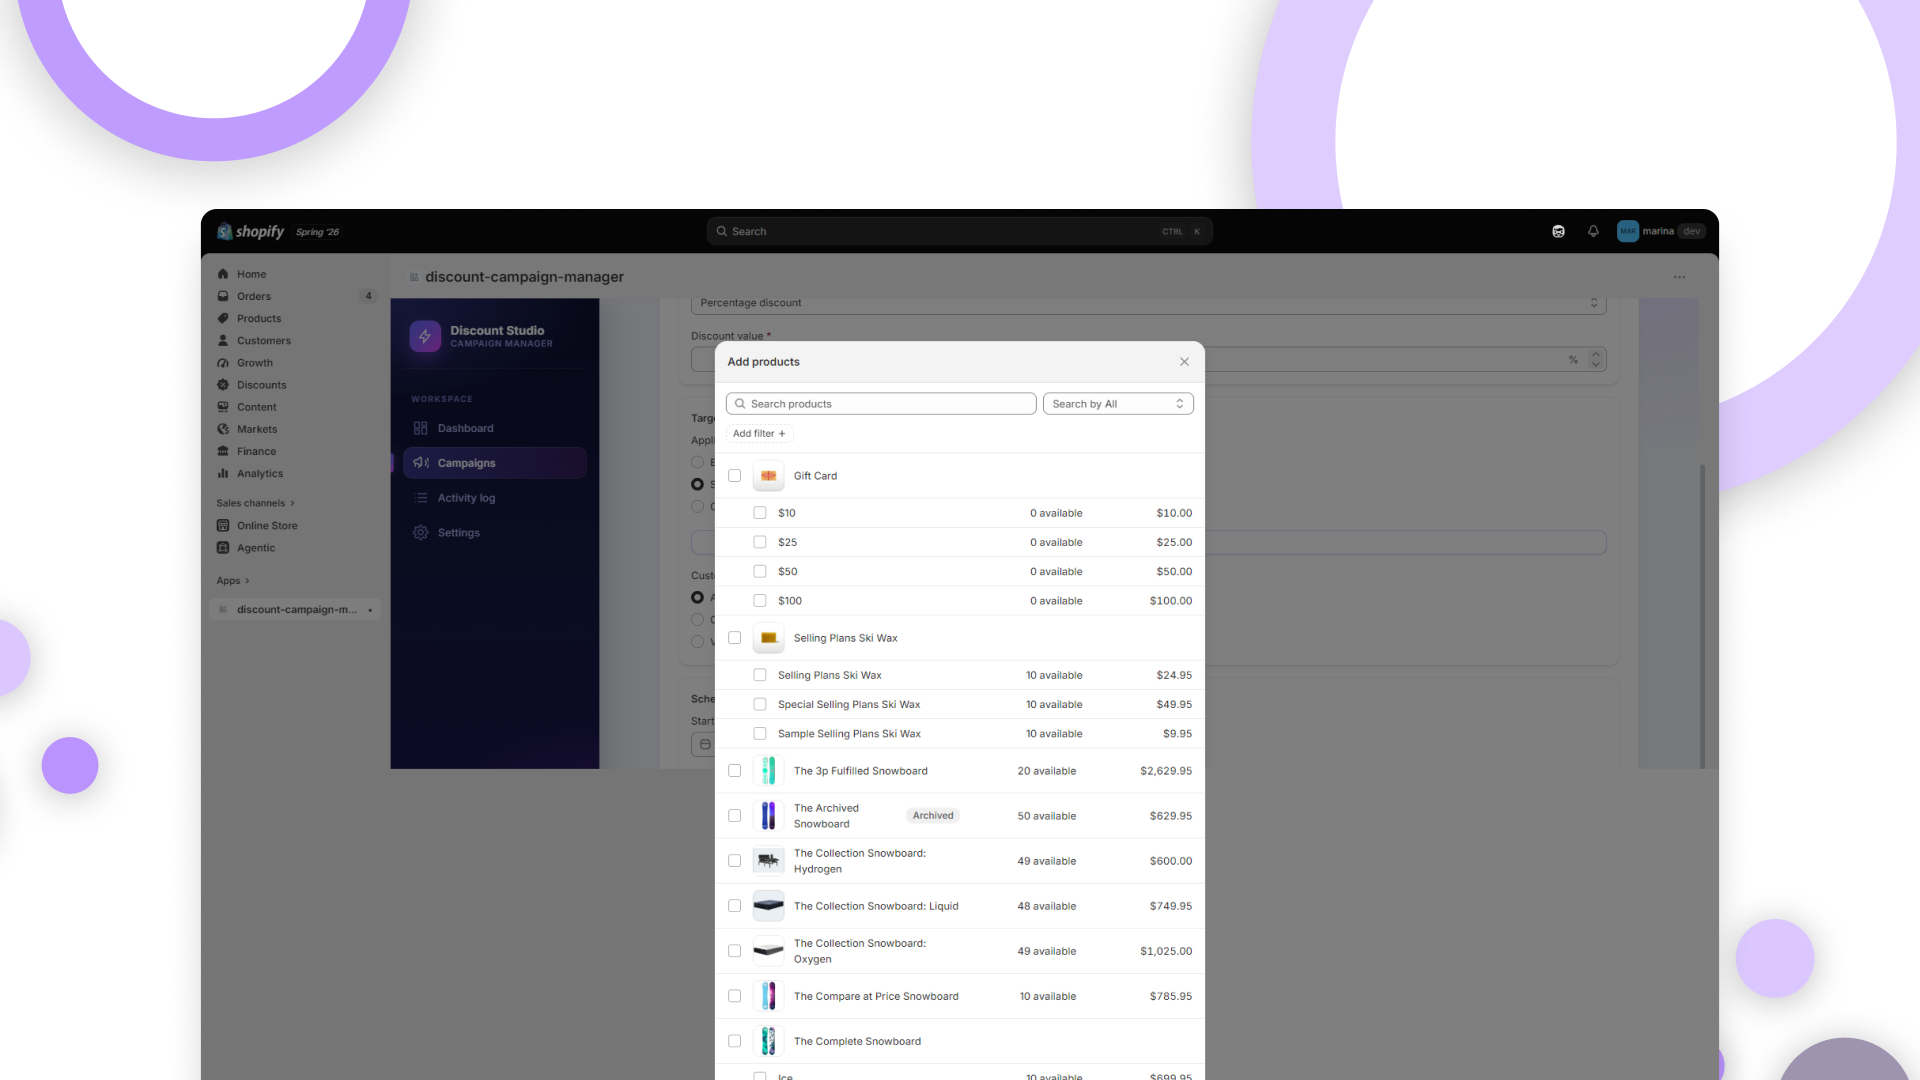Click the "Archived" status badge
The image size is (1920, 1080).
click(x=933, y=816)
